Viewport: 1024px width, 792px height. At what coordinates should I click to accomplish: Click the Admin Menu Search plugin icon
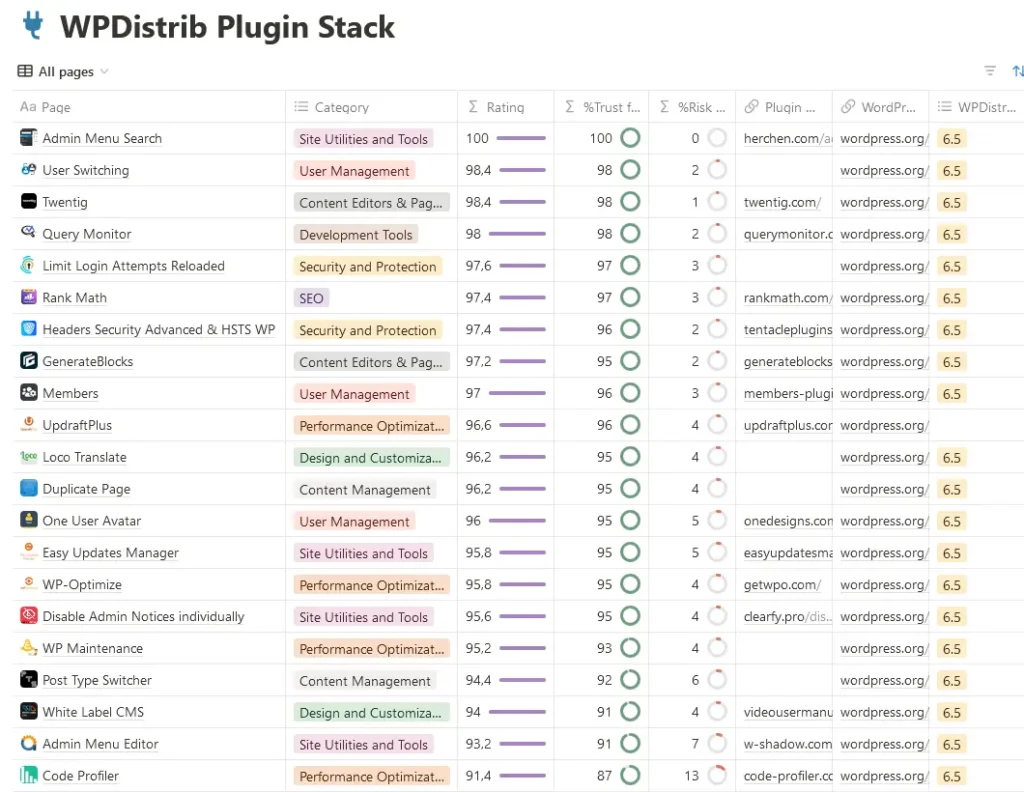29,138
